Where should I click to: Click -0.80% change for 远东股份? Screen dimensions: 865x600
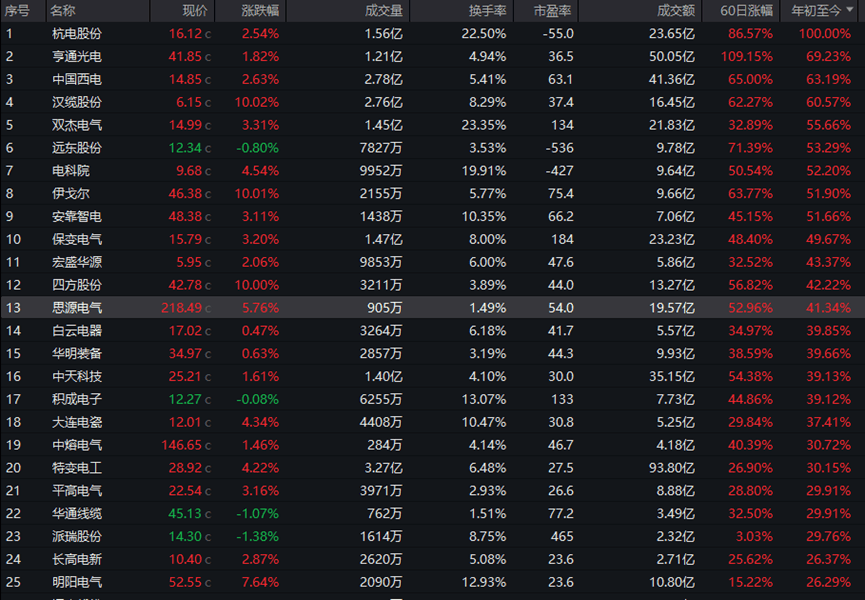258,148
